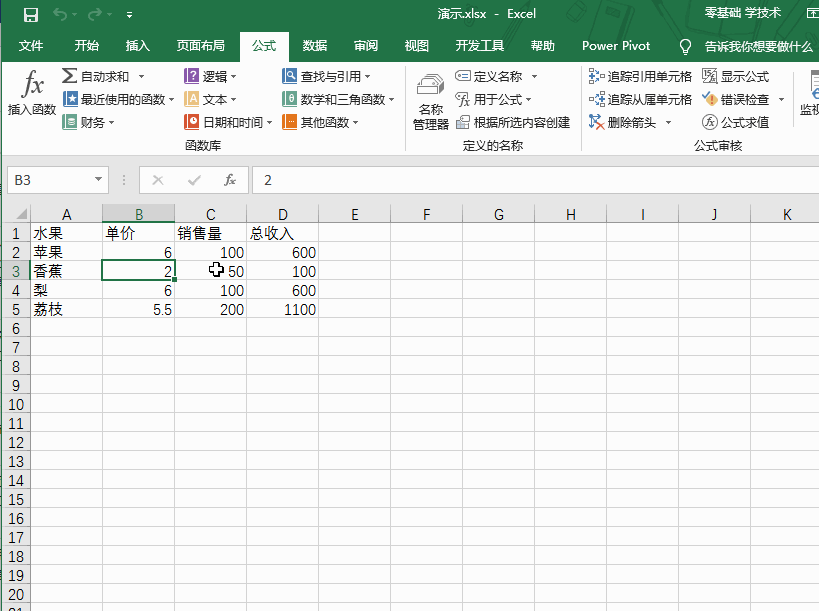
Task: Click the Insert Function (插入函数) icon
Action: pyautogui.click(x=32, y=94)
